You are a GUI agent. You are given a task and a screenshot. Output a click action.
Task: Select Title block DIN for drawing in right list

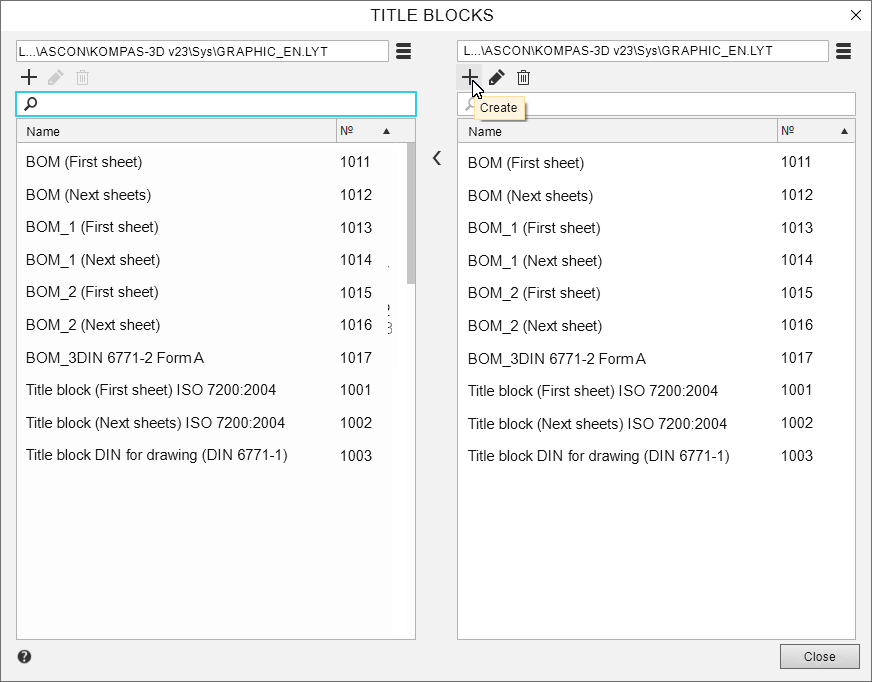pos(598,456)
